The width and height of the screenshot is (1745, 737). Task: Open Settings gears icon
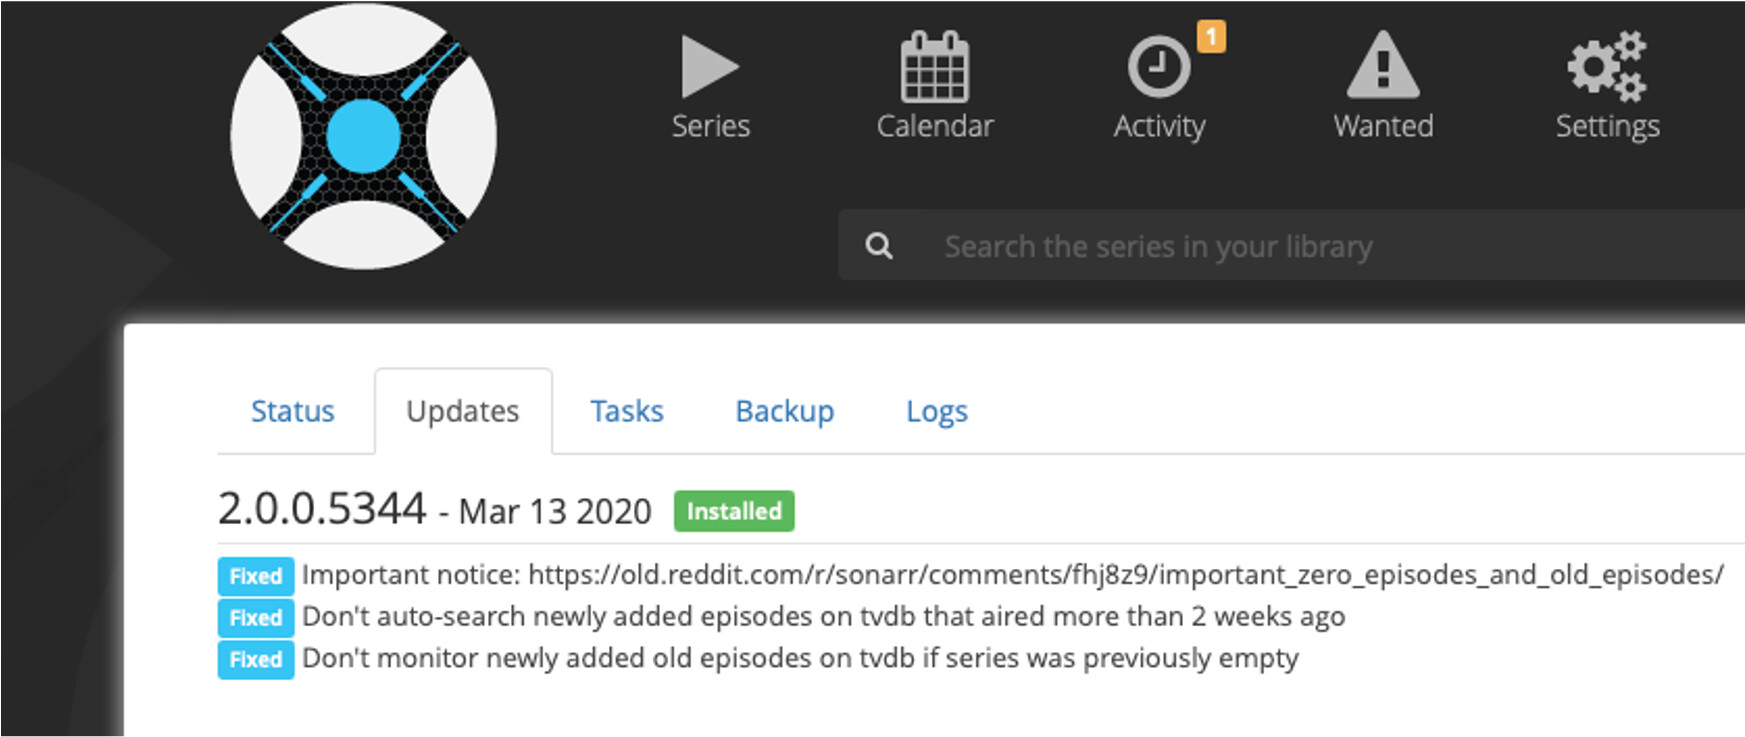[x=1607, y=66]
